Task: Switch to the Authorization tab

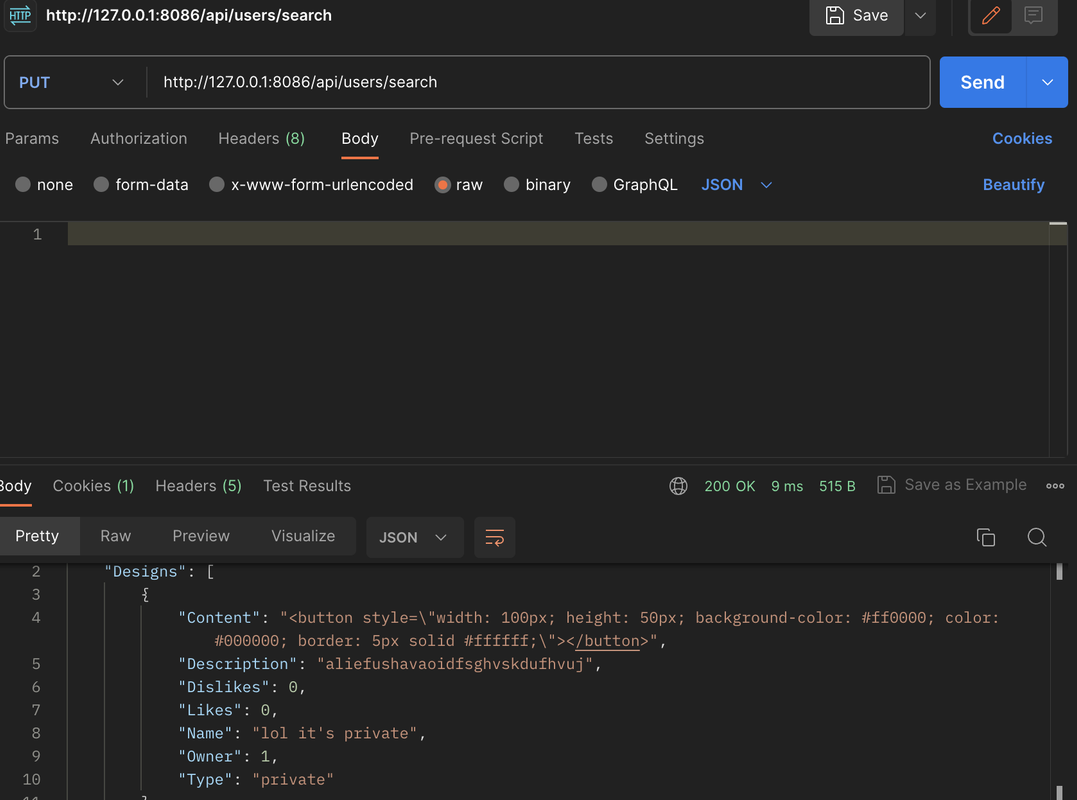Action: point(139,139)
